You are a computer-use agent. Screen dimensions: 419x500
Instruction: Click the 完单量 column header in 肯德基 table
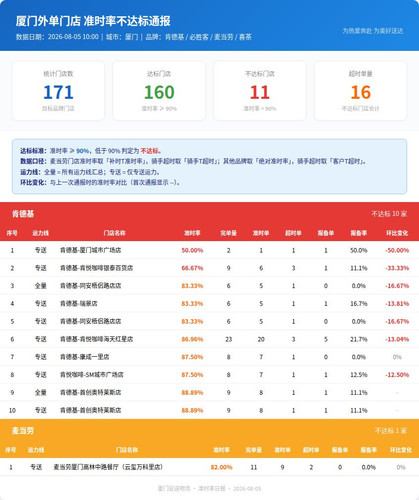(228, 233)
